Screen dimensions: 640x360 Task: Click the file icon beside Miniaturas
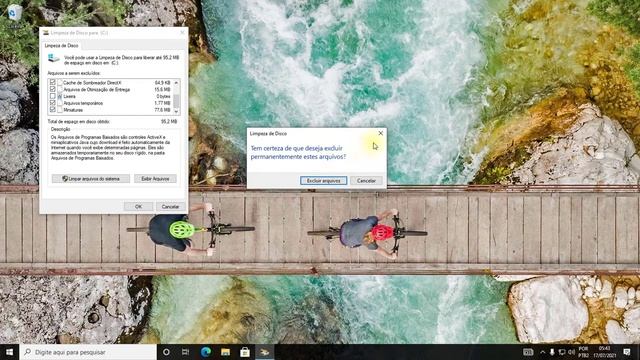click(60, 110)
